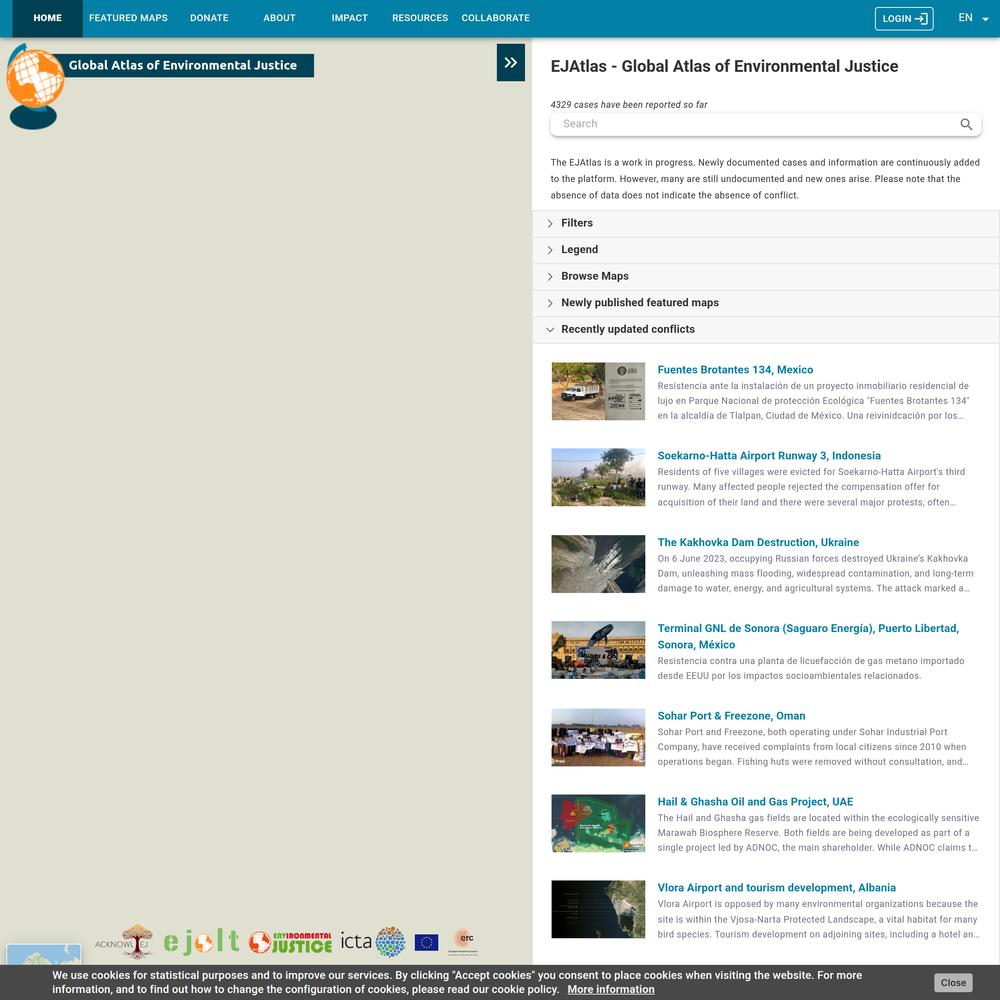Open Hail & Ghasha Oil and Gas Project
1000x1000 pixels.
click(x=755, y=802)
